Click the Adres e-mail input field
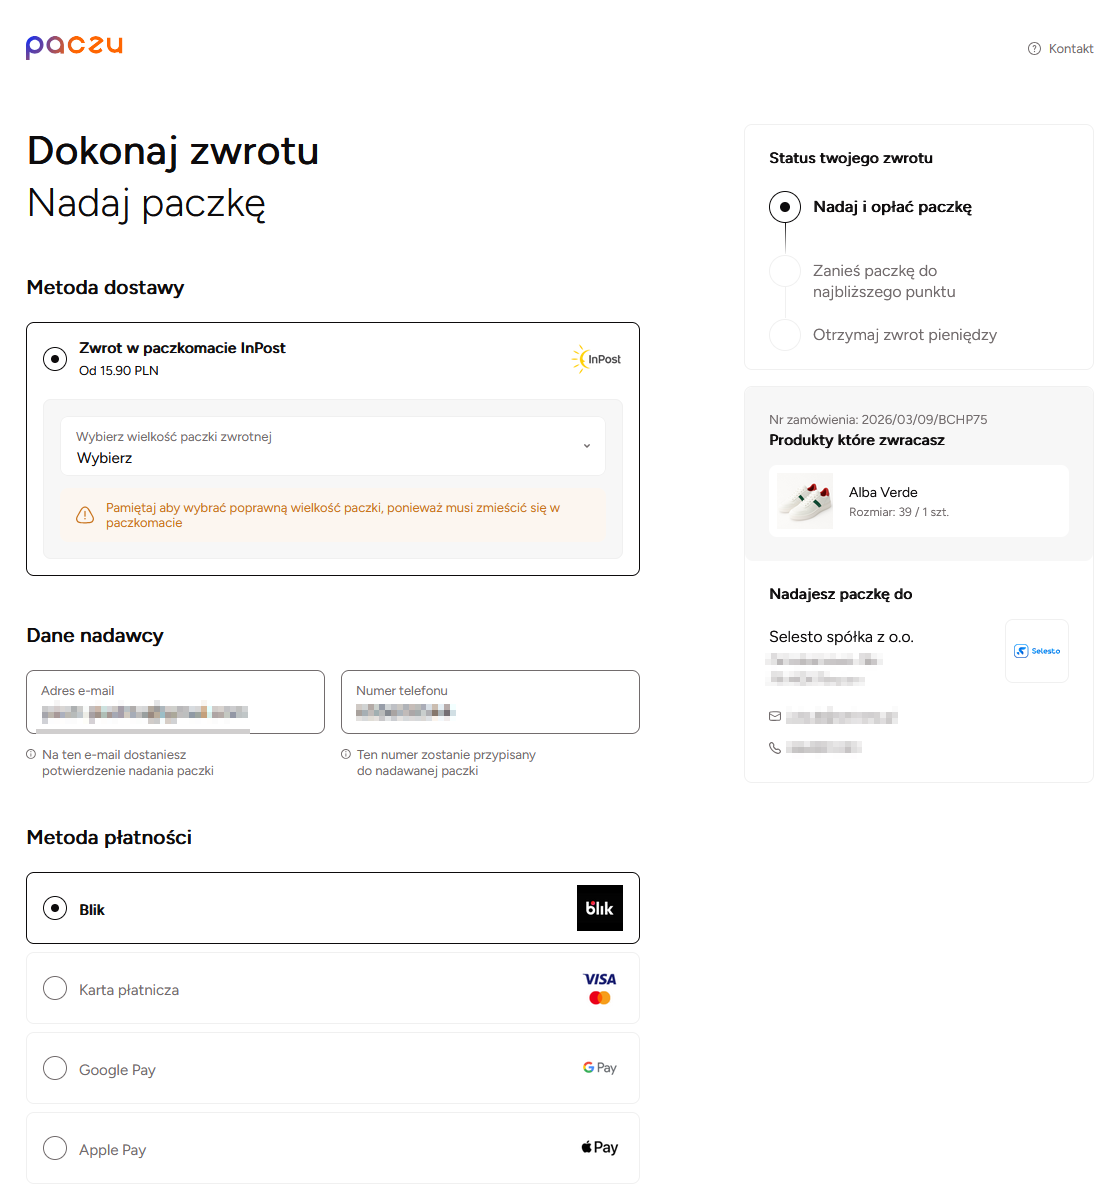The width and height of the screenshot is (1120, 1187). pos(175,702)
